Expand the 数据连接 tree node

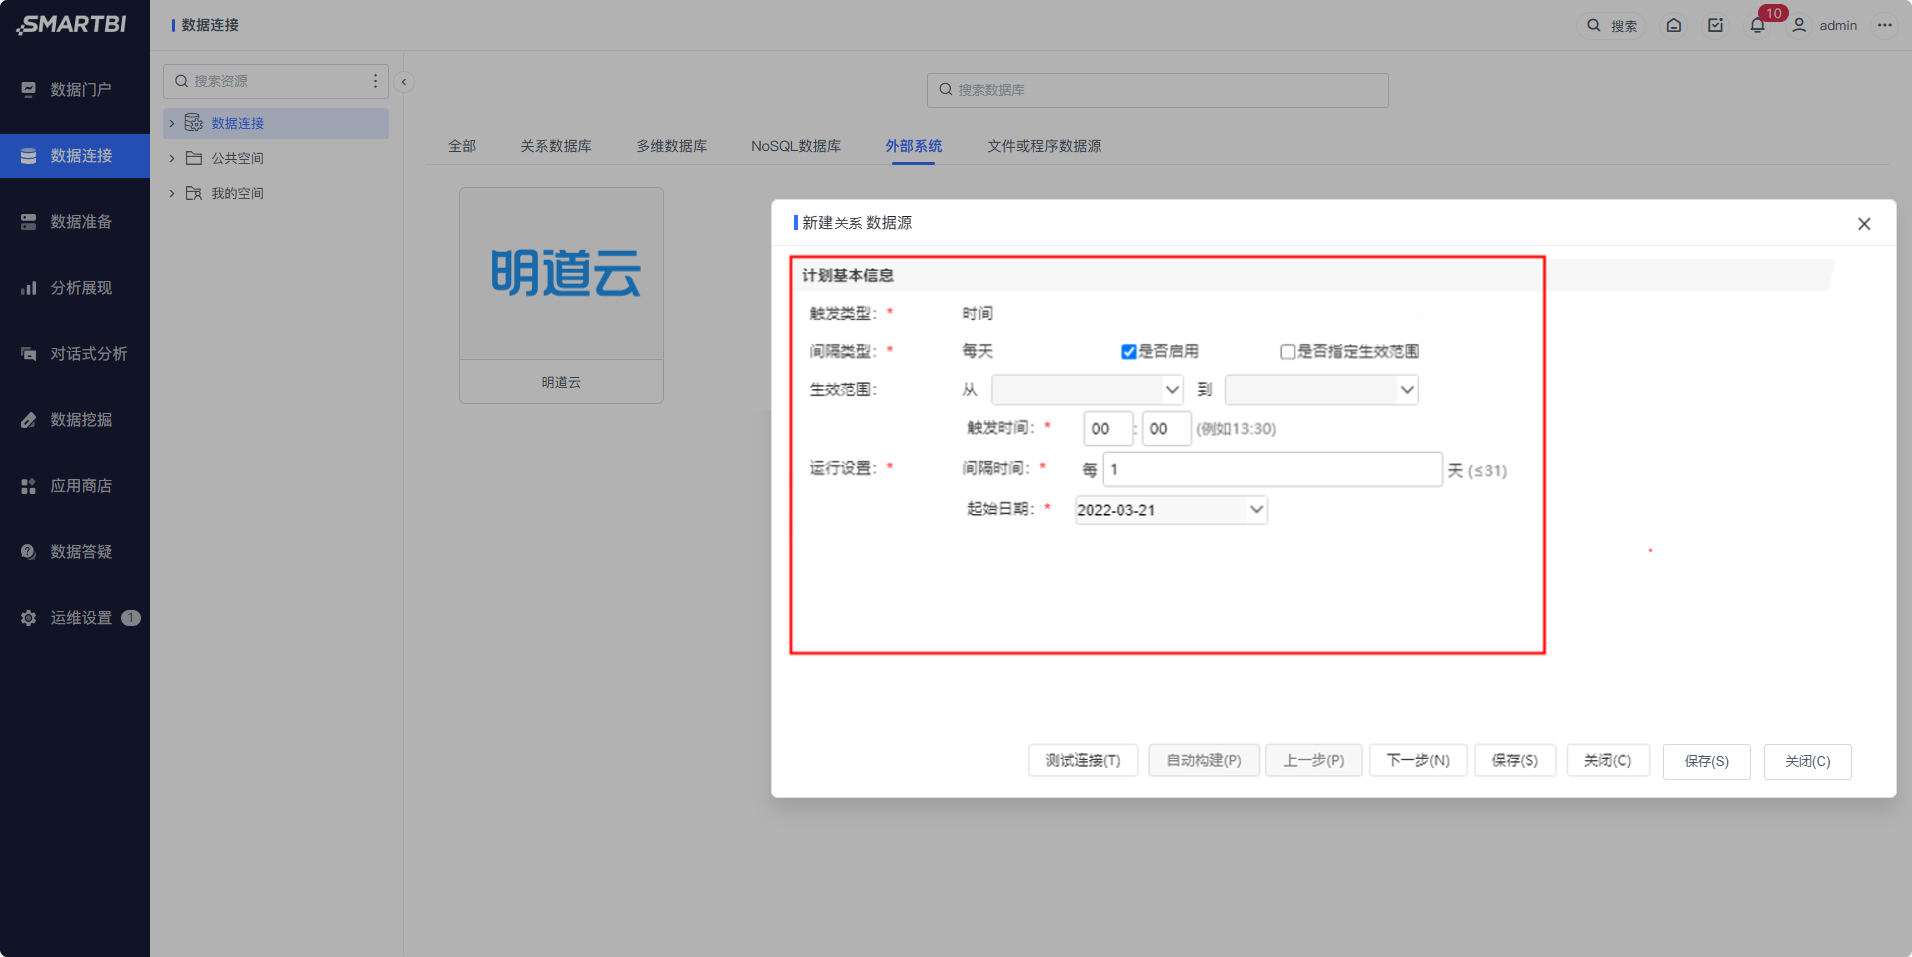[x=172, y=124]
